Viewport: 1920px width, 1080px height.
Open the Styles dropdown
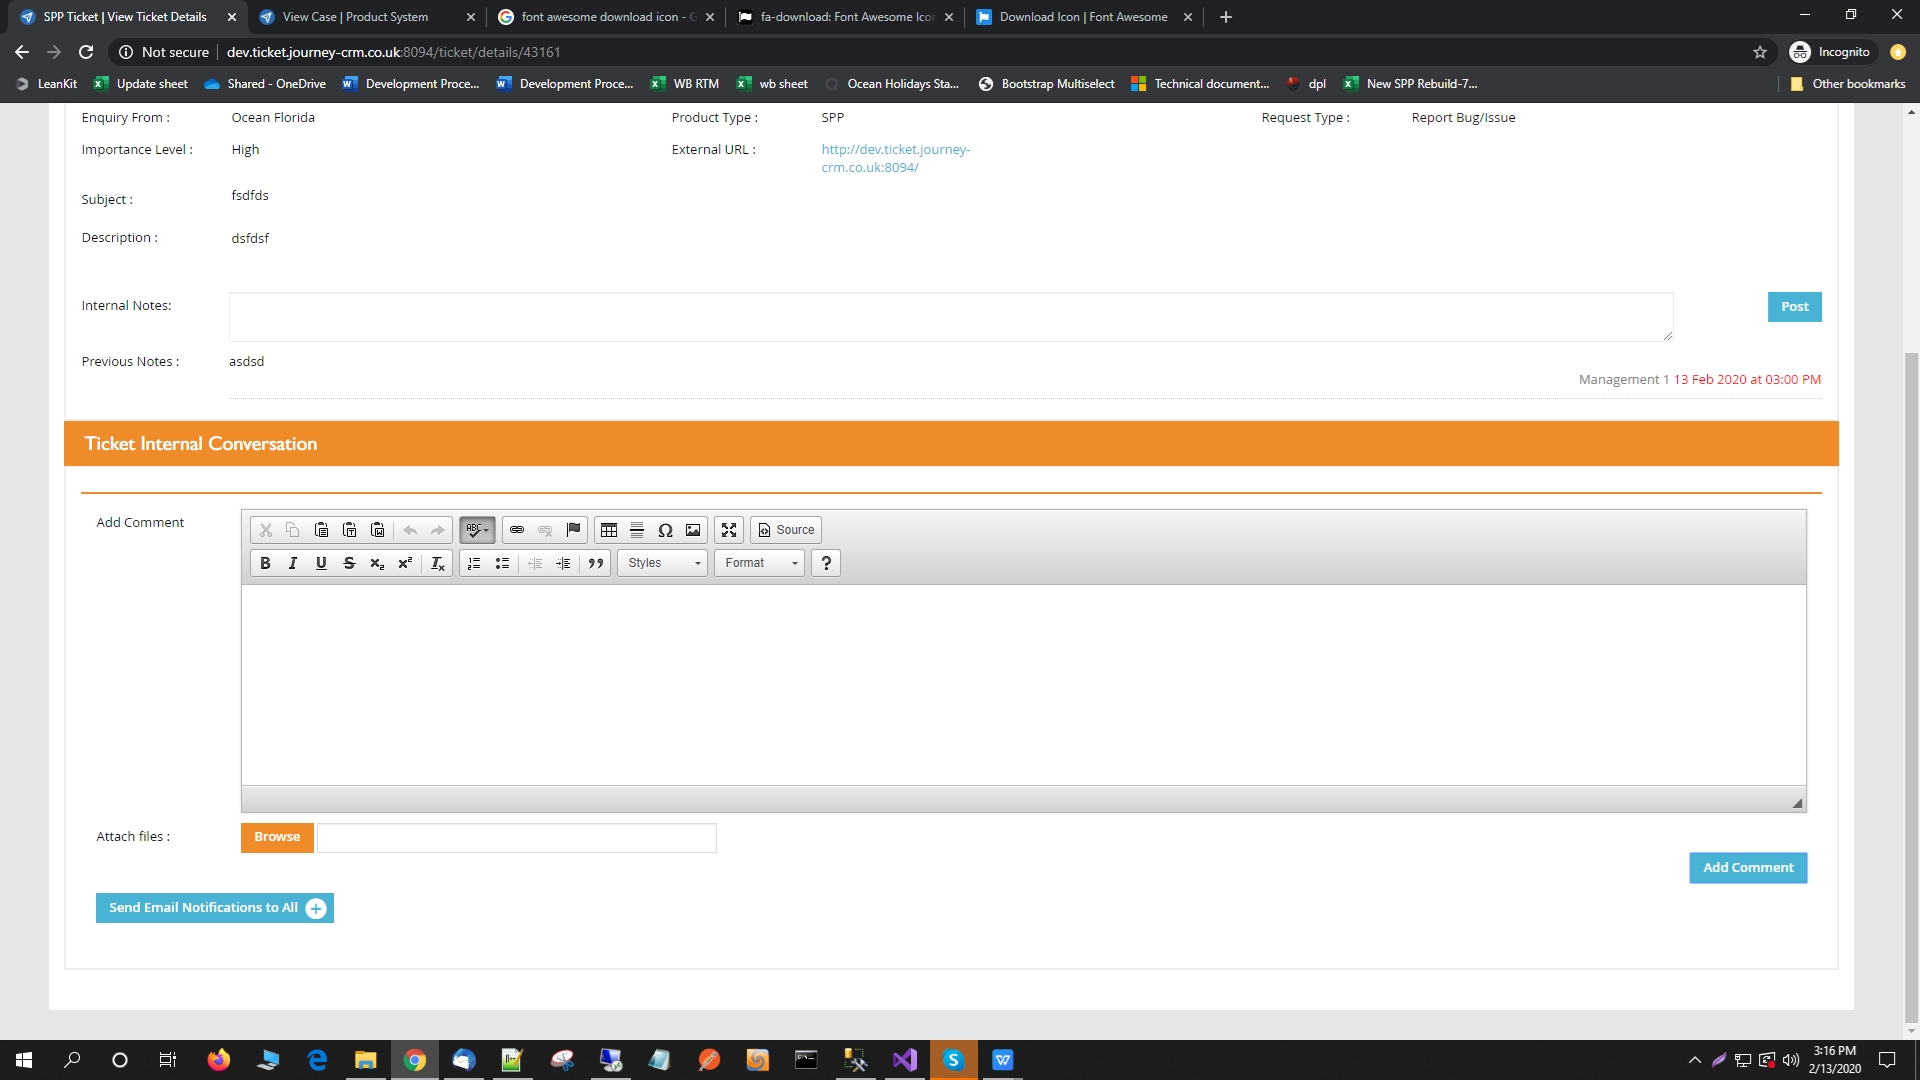(x=662, y=563)
